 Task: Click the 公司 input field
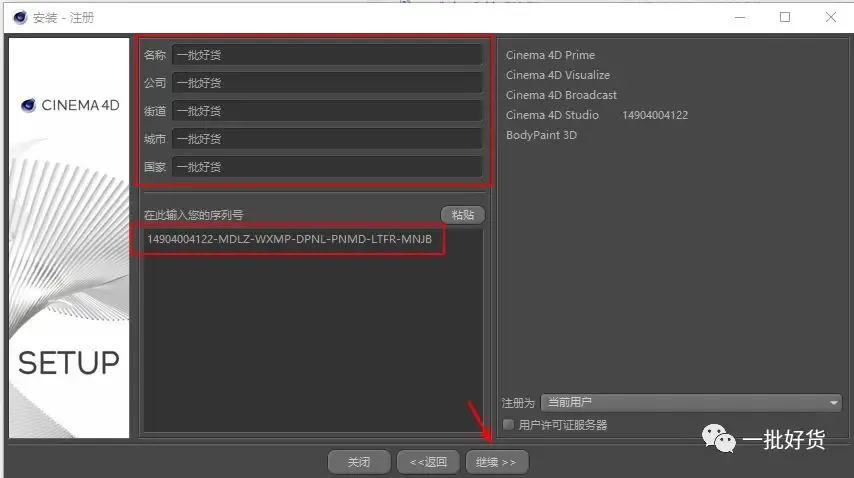[327, 83]
